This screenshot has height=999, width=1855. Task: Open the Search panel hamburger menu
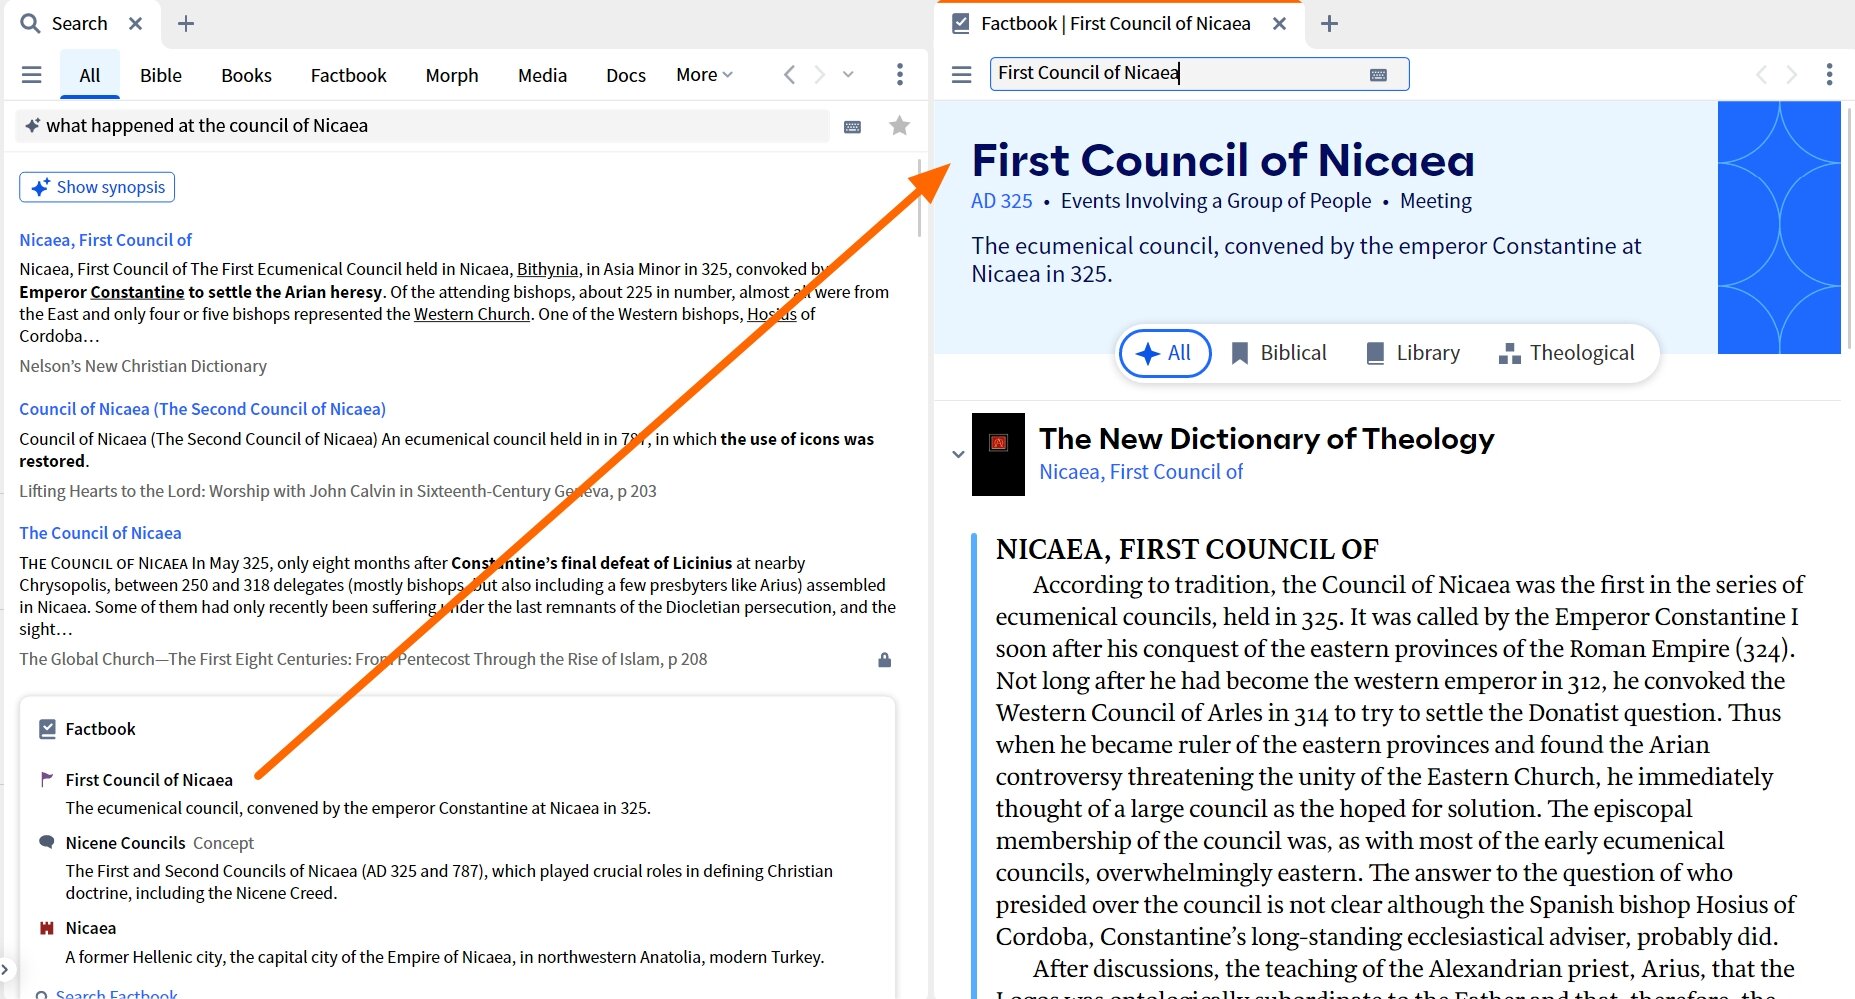32,75
